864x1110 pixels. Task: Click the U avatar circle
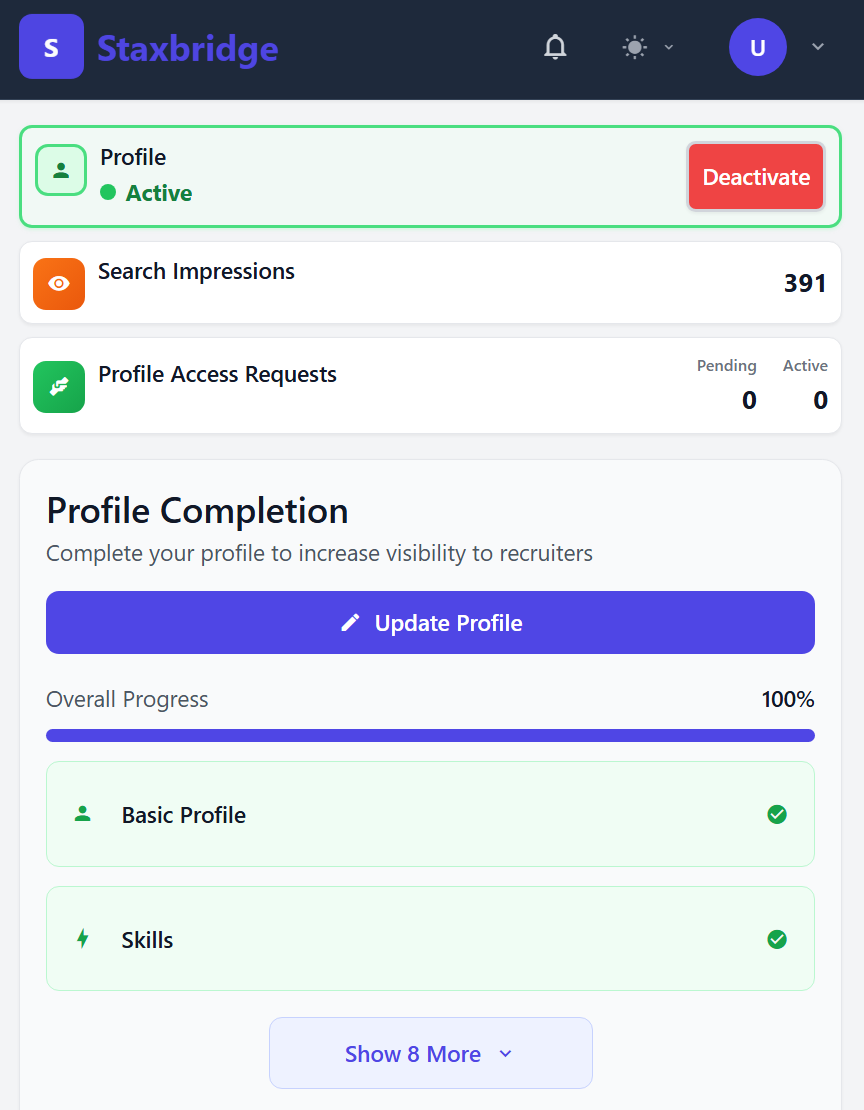click(x=758, y=46)
